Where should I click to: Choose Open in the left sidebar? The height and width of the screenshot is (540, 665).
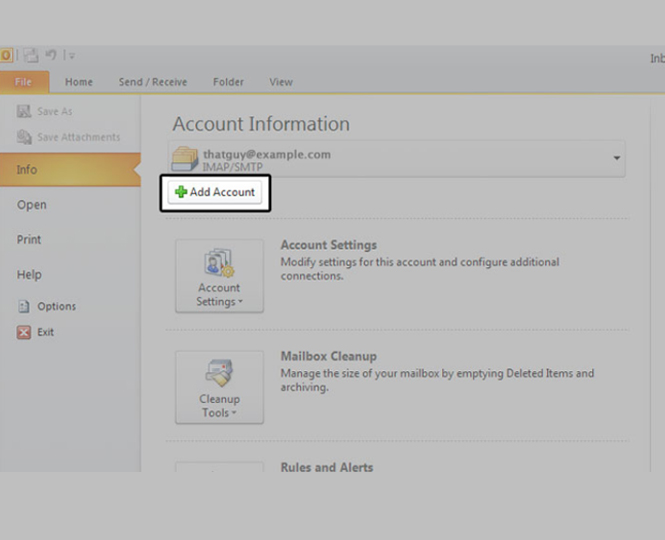tap(31, 205)
